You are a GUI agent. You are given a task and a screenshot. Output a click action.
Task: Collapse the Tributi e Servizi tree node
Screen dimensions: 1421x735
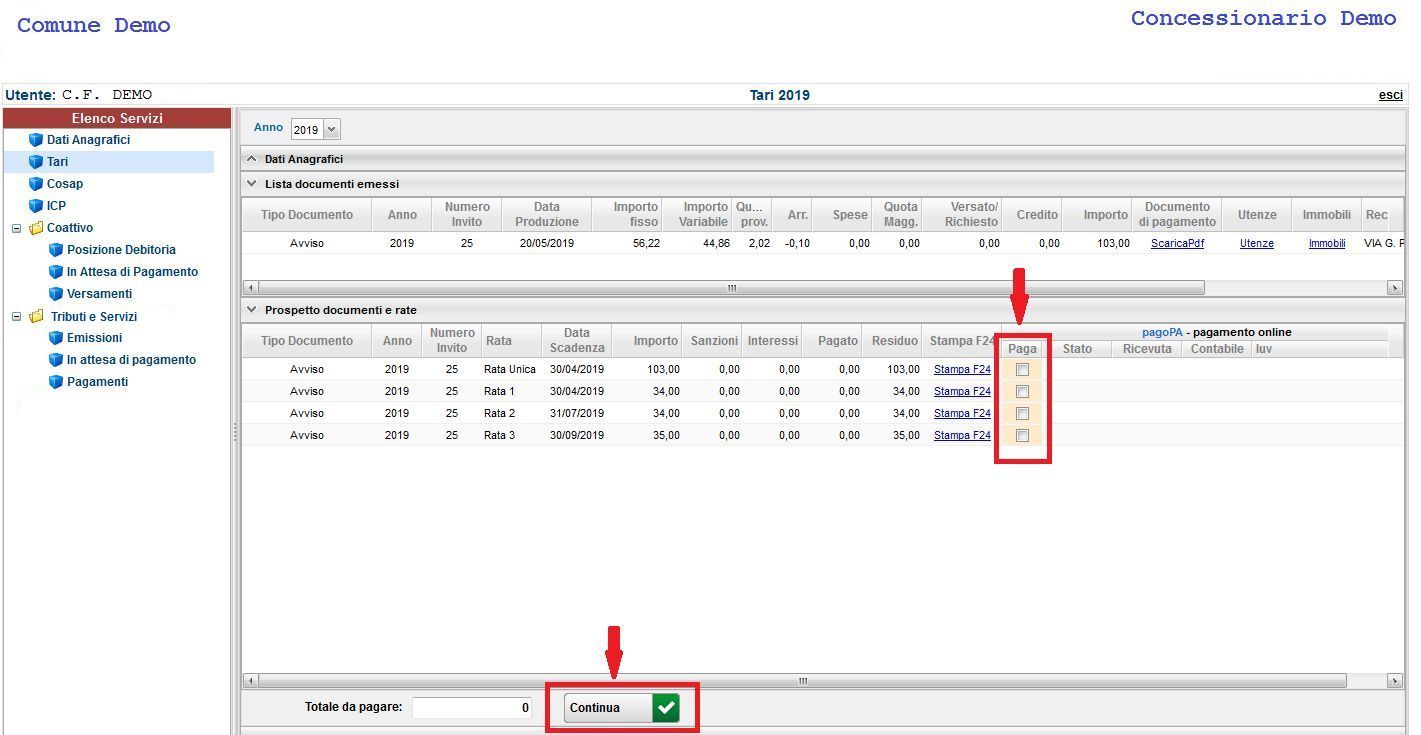(x=16, y=316)
